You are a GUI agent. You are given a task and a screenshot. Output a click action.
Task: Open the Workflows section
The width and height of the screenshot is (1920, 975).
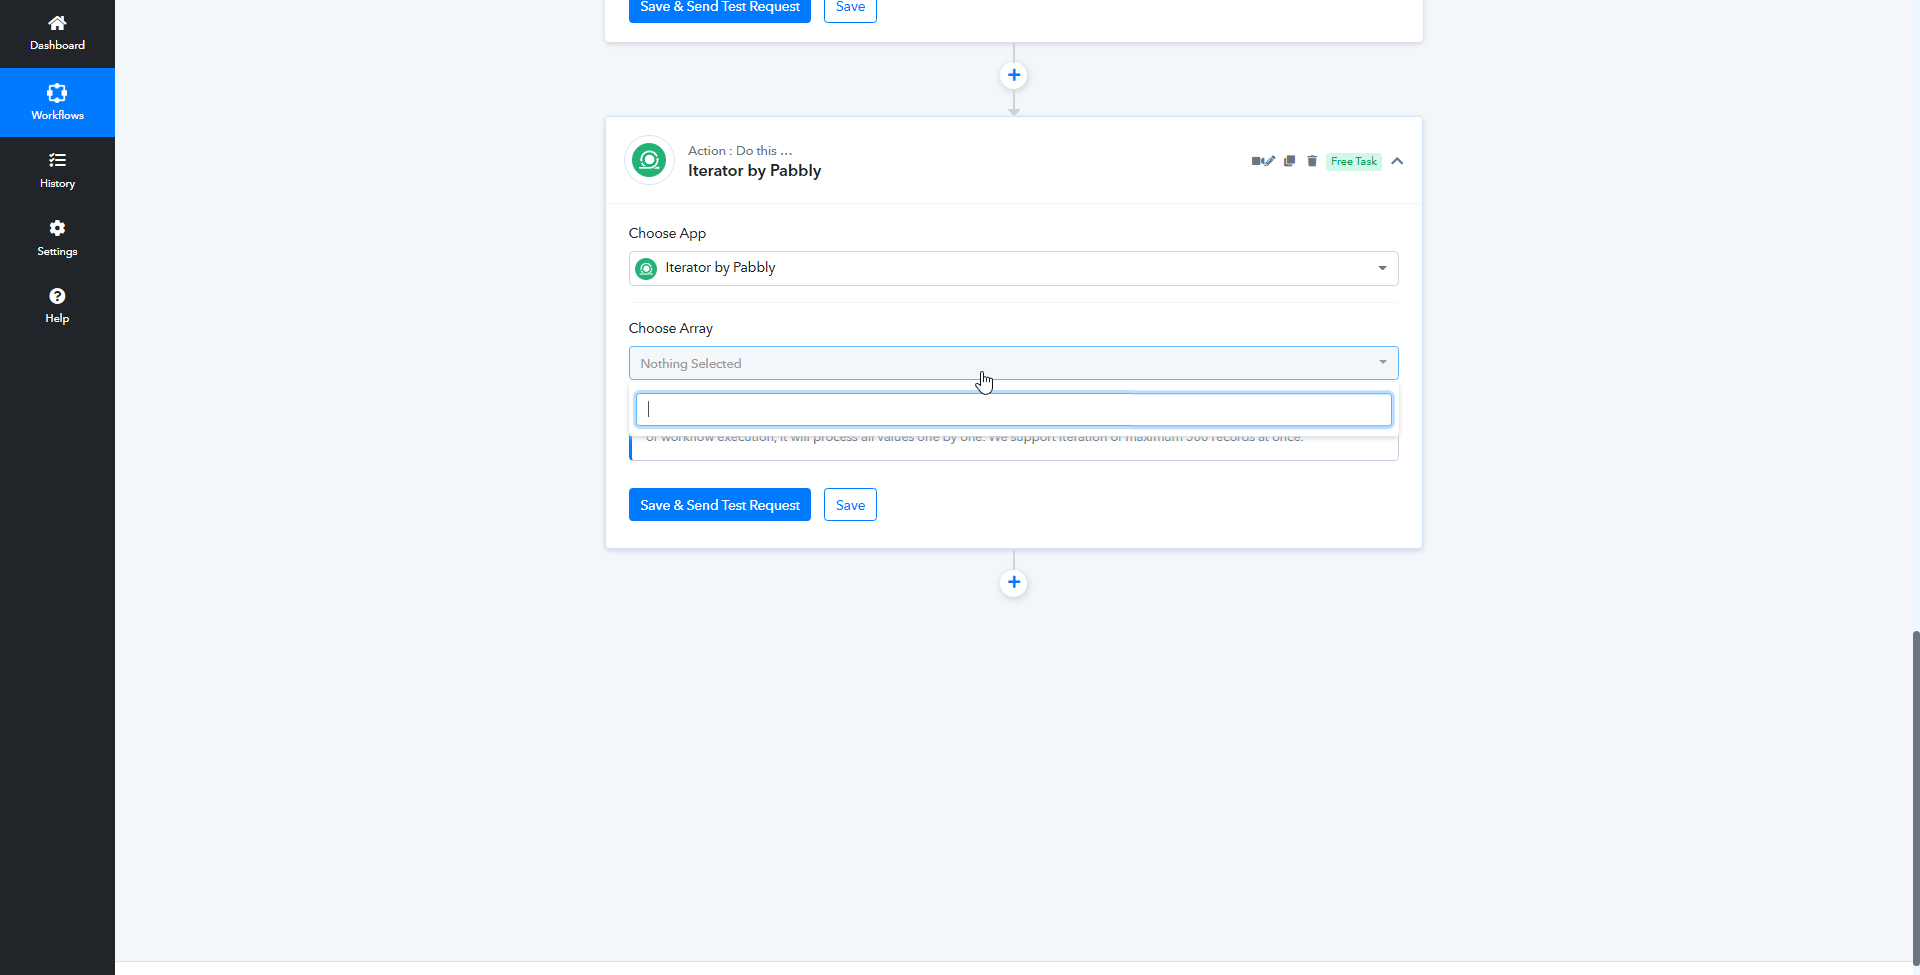(57, 102)
